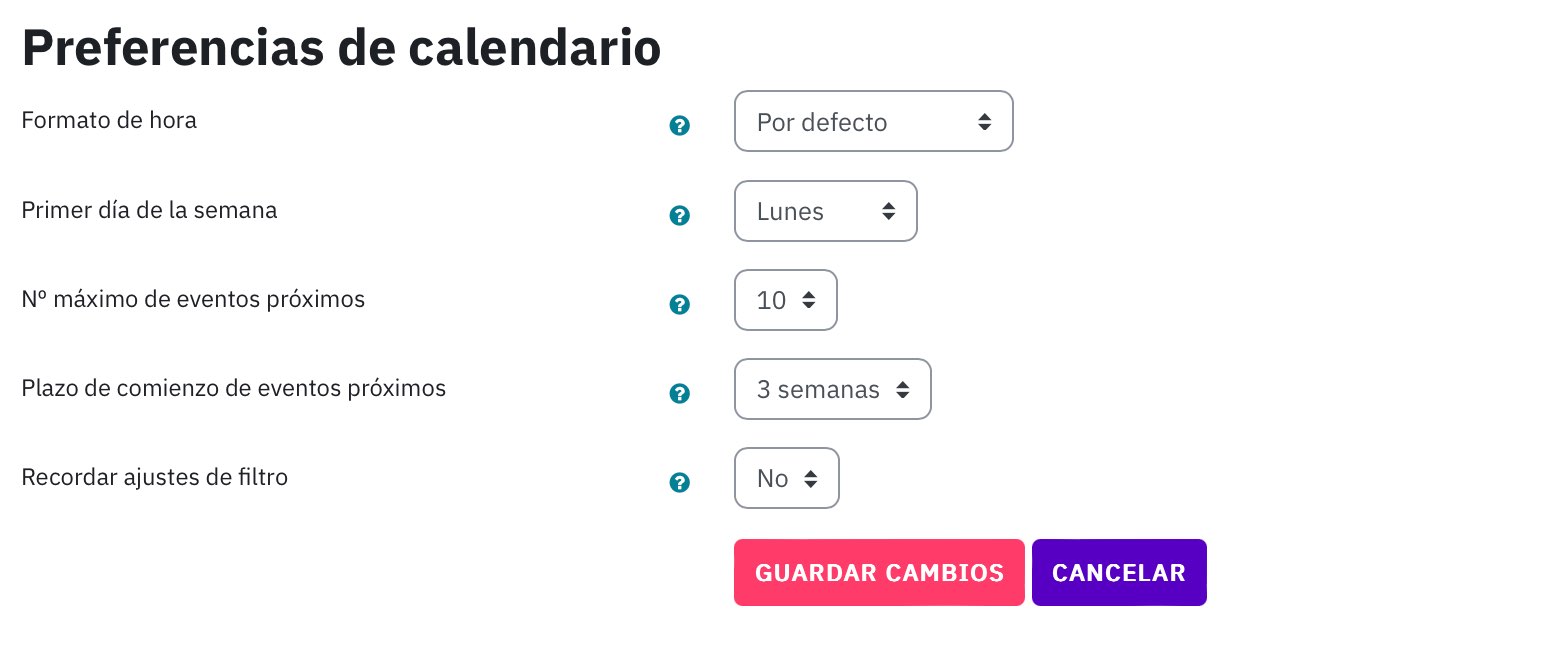Open the dropdown showing 10 events
This screenshot has width=1546, height=654.
coord(786,300)
